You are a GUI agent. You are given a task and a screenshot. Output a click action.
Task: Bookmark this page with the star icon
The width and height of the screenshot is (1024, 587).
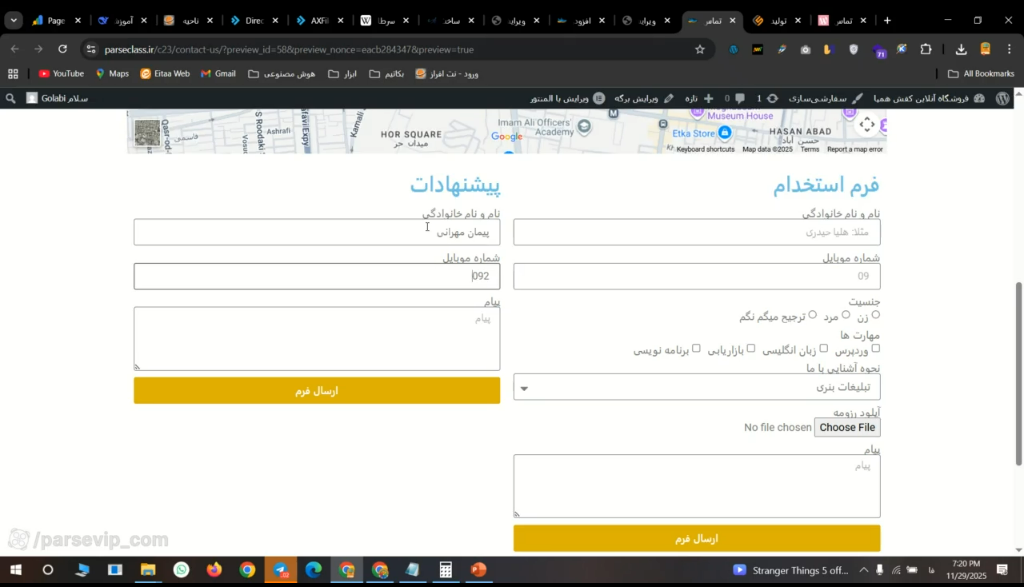tap(700, 50)
